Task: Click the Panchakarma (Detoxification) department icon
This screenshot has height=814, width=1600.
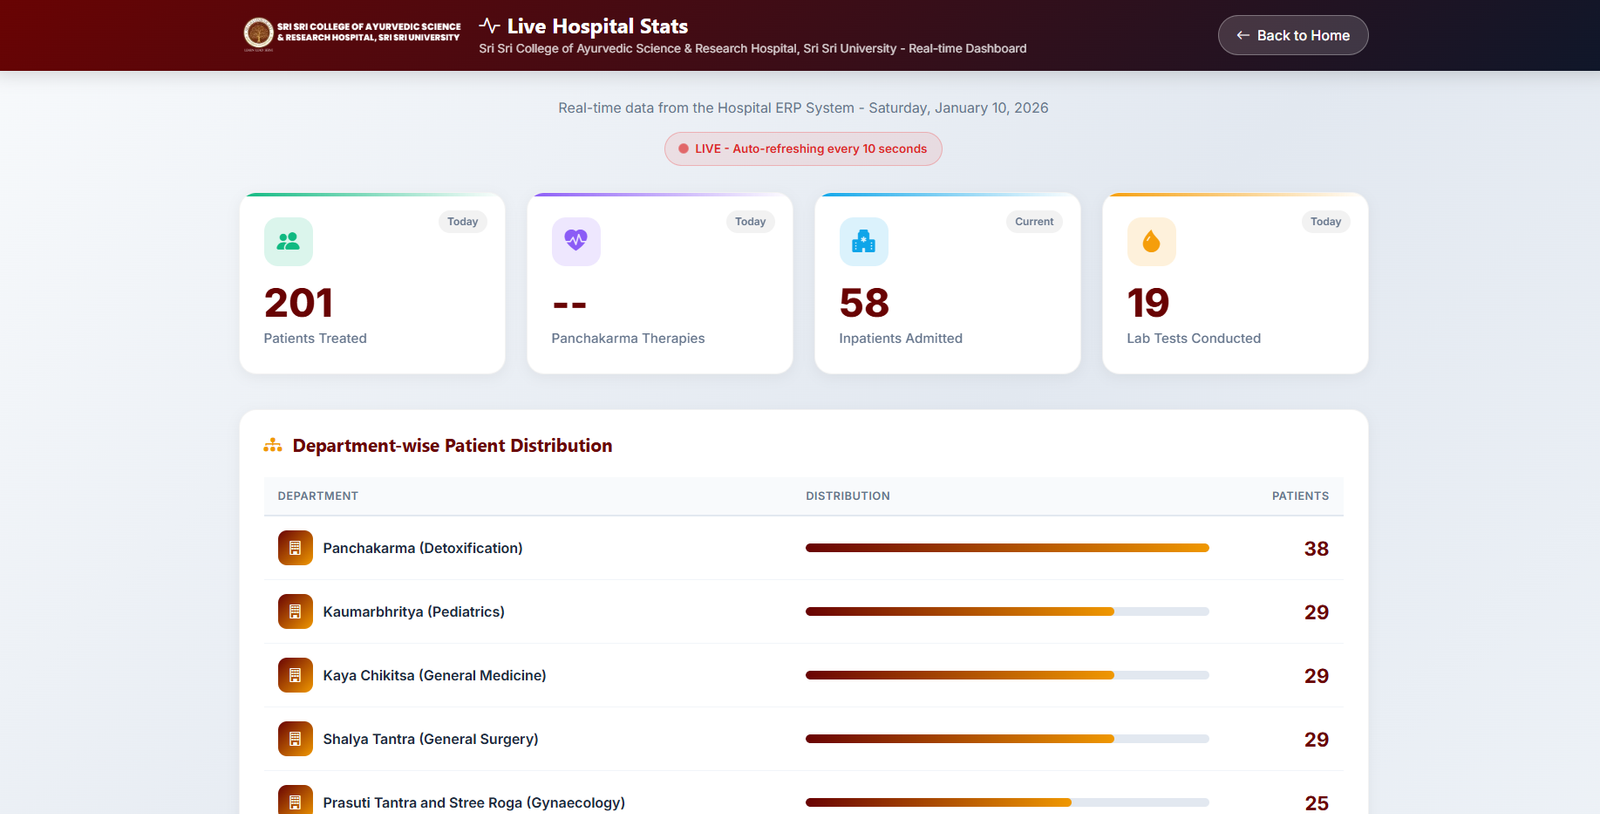Action: [295, 548]
